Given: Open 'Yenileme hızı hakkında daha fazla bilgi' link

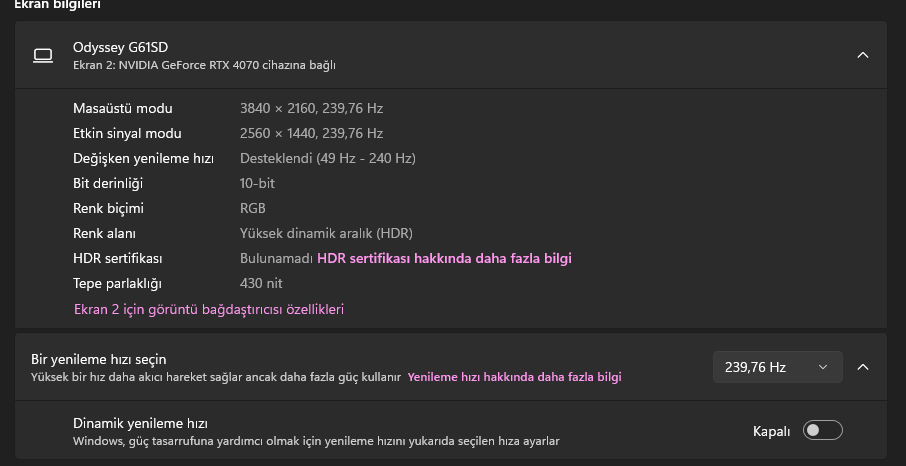Looking at the screenshot, I should [514, 378].
